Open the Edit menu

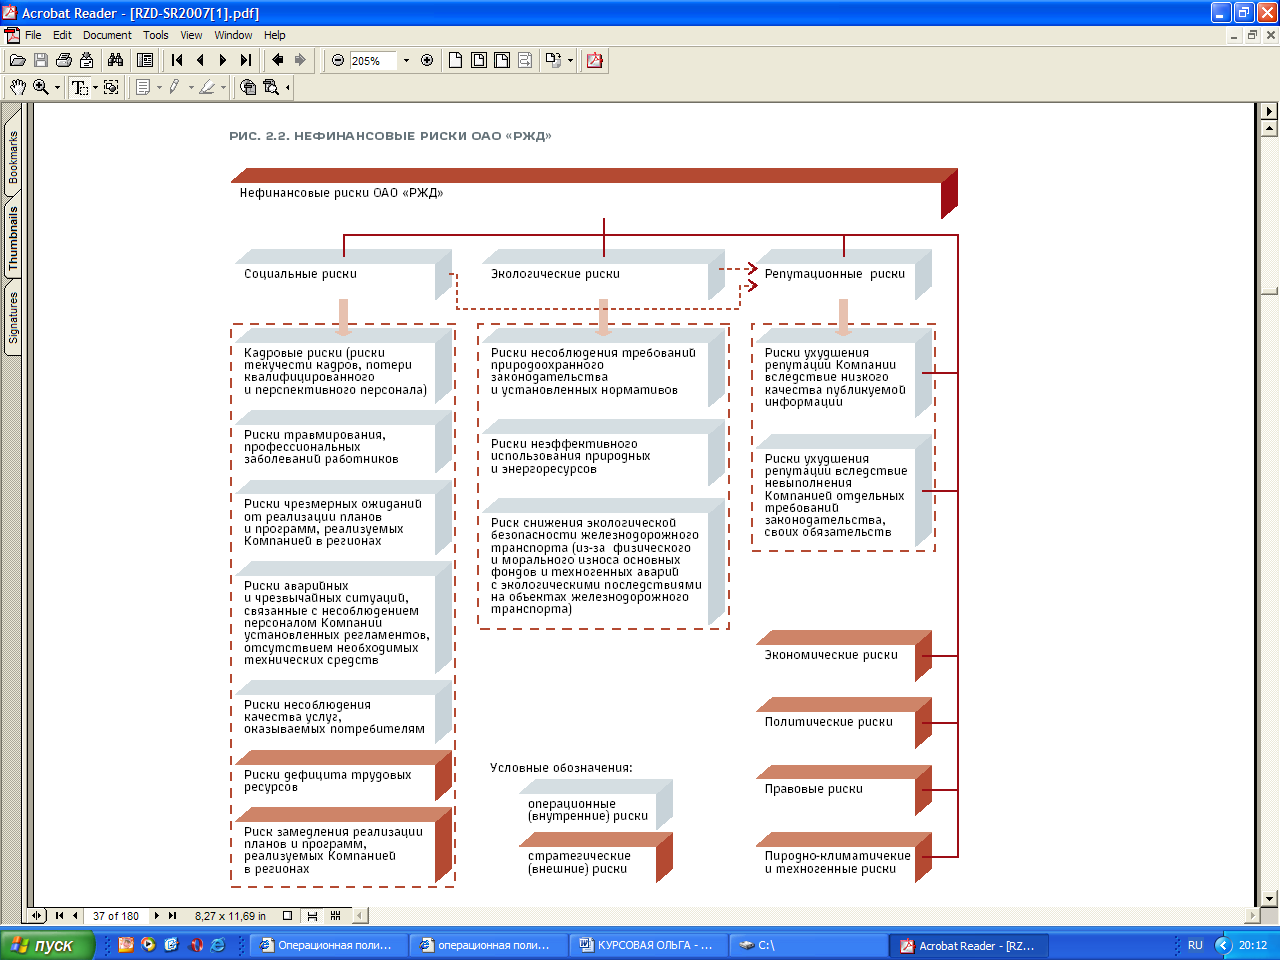[x=62, y=35]
